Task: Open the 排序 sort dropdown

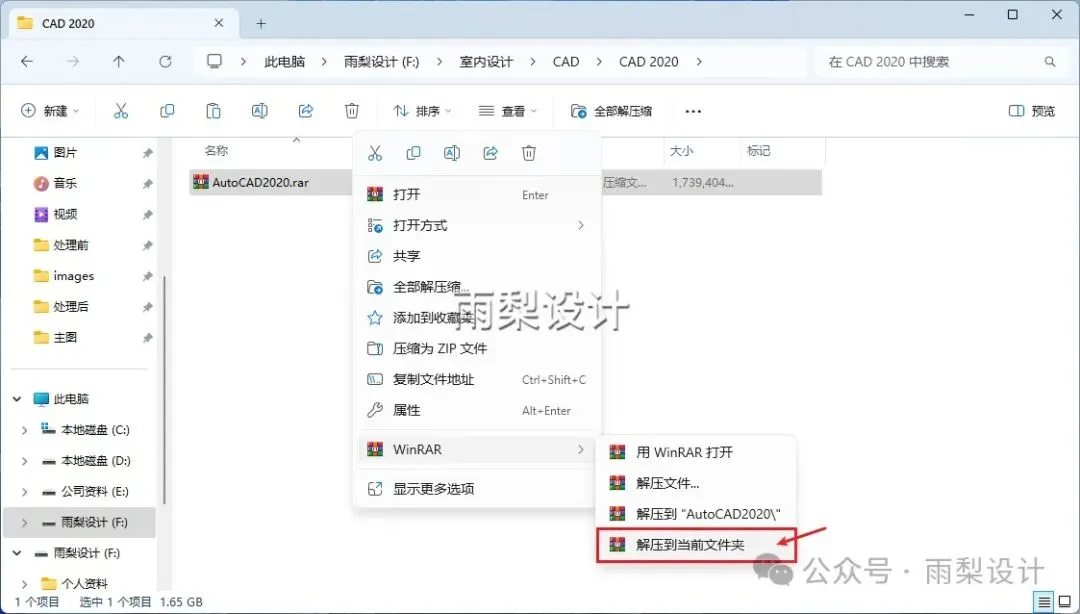Action: [x=422, y=111]
